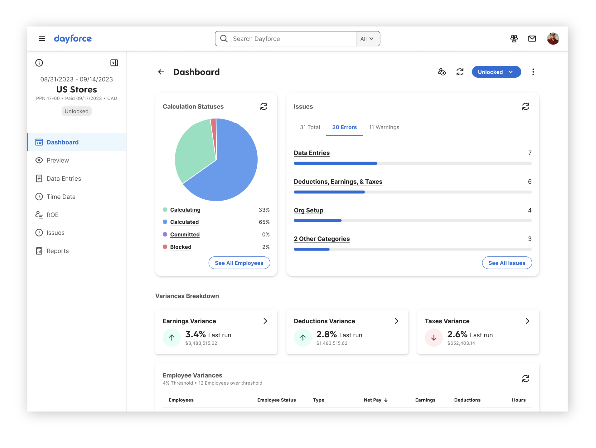The height and width of the screenshot is (448, 596).
Task: Open ROE in sidebar
Action: 77,215
